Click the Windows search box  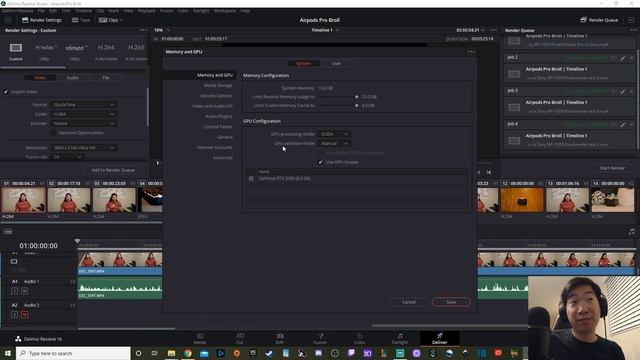(x=73, y=353)
